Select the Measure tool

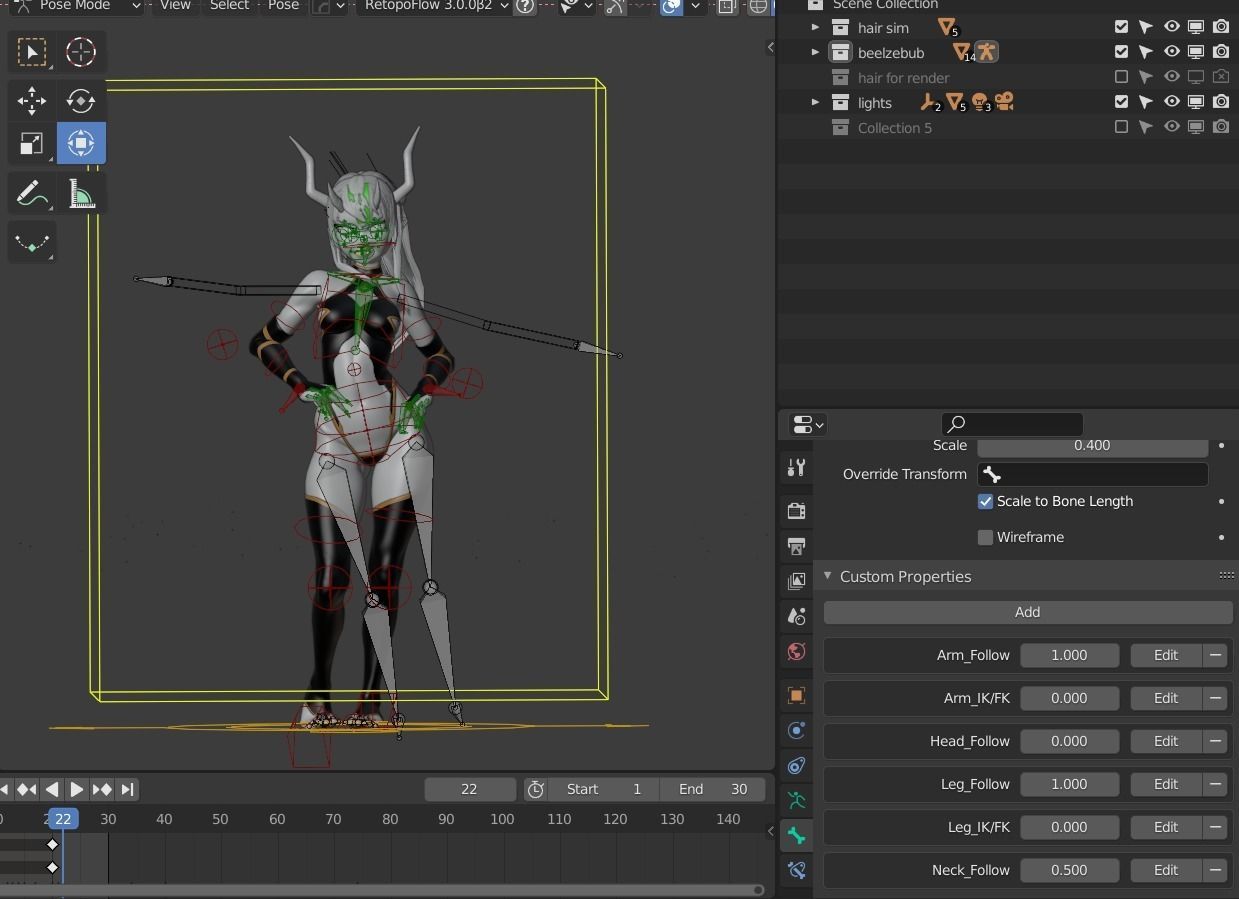pos(81,193)
